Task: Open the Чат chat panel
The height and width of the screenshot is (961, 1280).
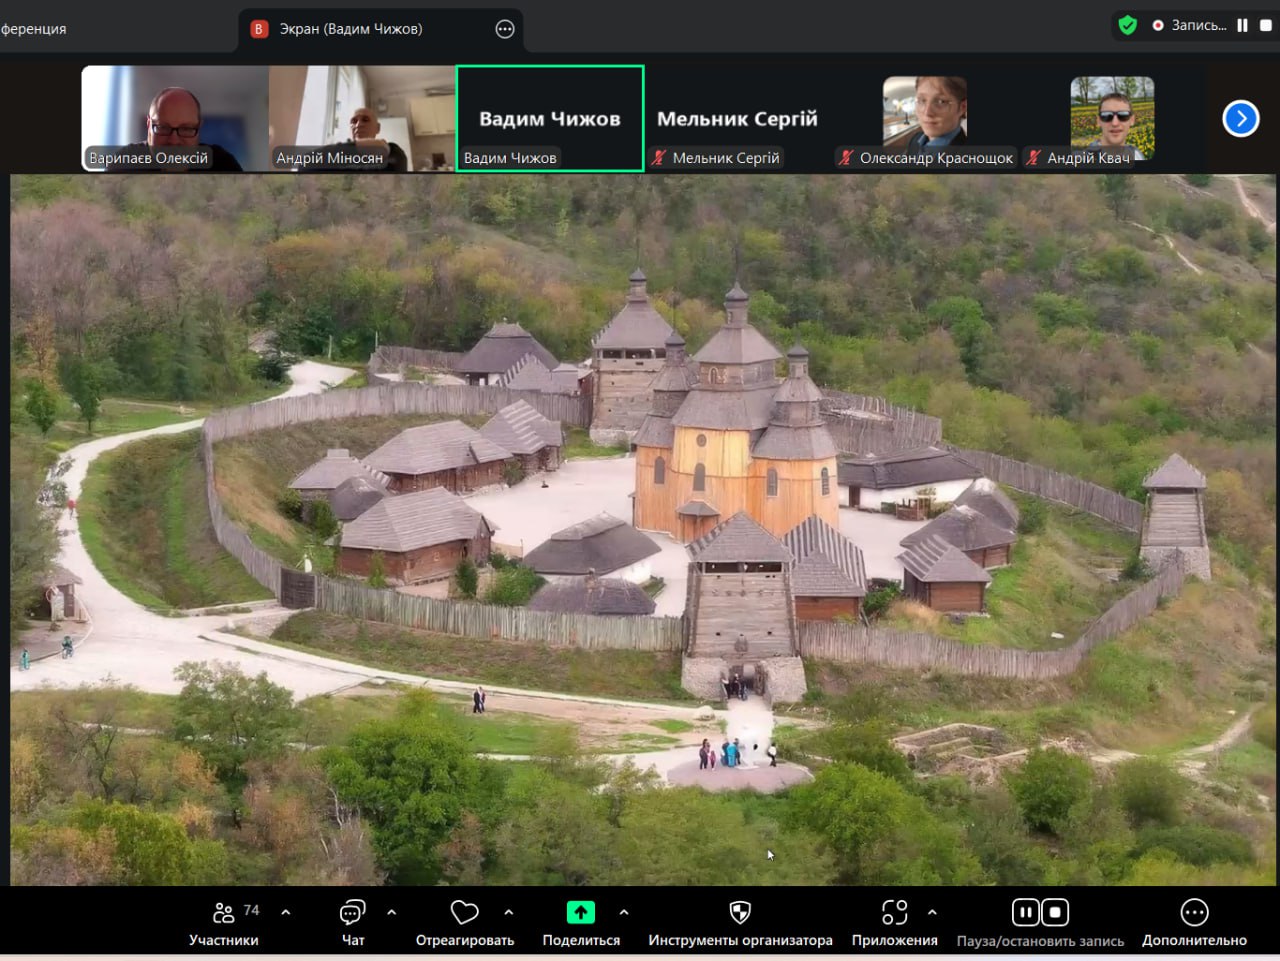Action: click(x=352, y=913)
